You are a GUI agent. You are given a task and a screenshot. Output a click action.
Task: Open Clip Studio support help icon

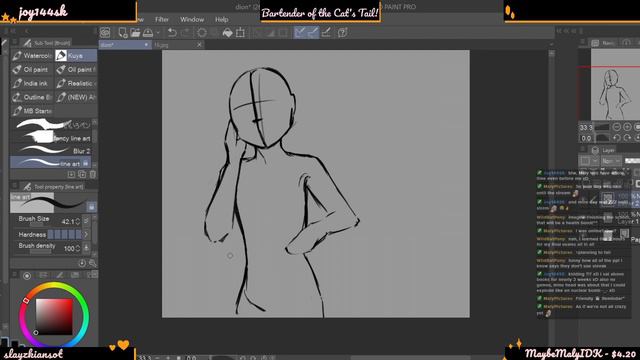(x=342, y=32)
